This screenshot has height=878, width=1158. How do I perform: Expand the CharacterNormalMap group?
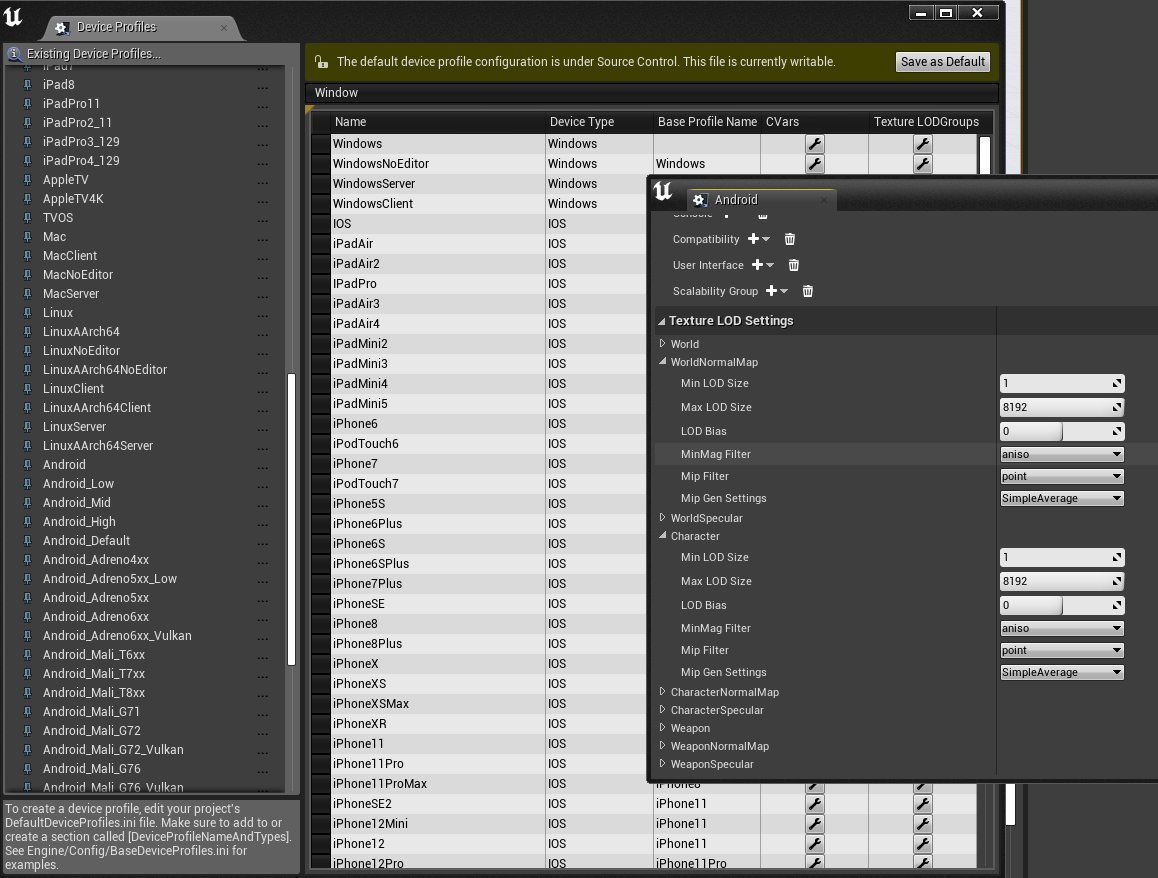pos(662,692)
